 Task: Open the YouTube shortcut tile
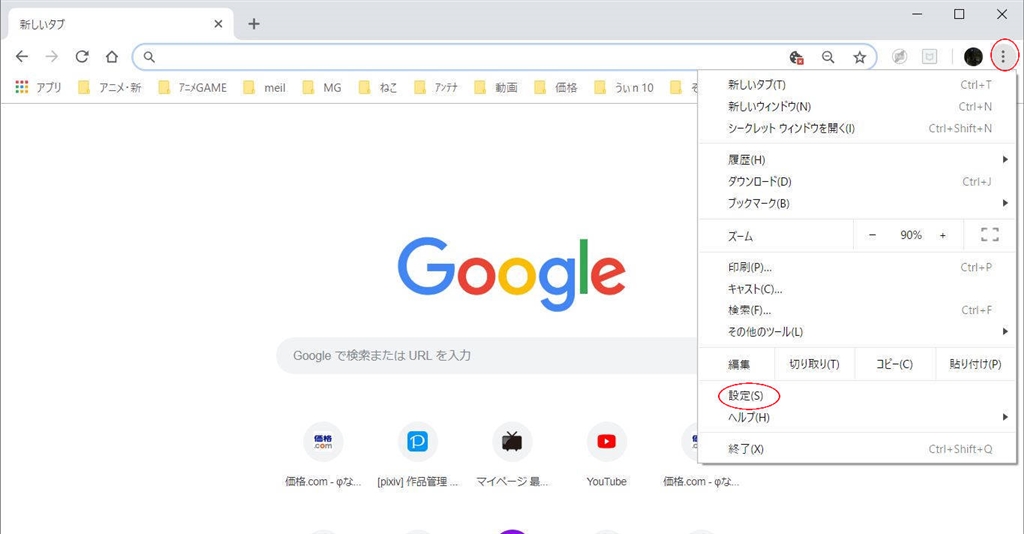point(607,455)
